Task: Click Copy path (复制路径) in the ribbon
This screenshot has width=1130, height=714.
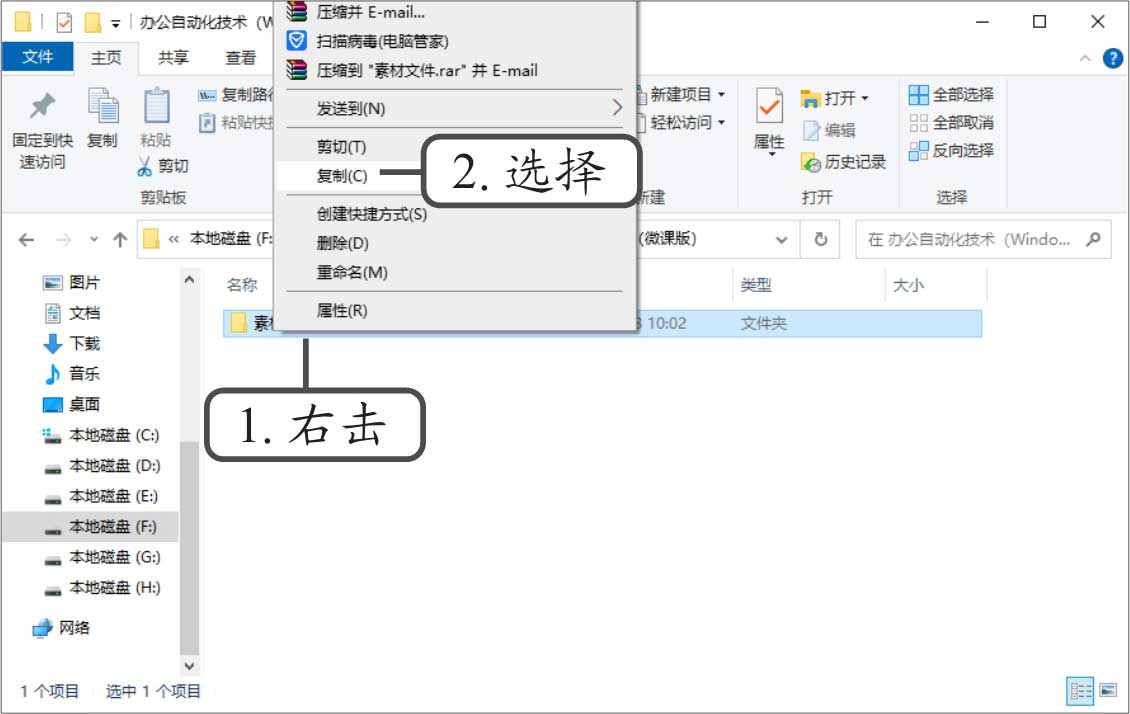Action: (x=236, y=94)
